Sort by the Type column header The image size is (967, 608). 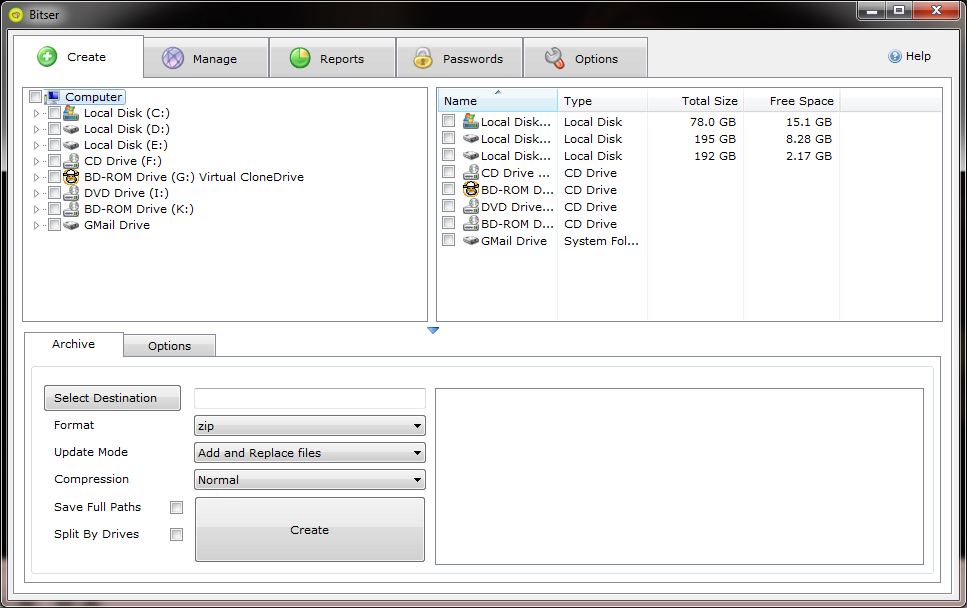coord(603,101)
